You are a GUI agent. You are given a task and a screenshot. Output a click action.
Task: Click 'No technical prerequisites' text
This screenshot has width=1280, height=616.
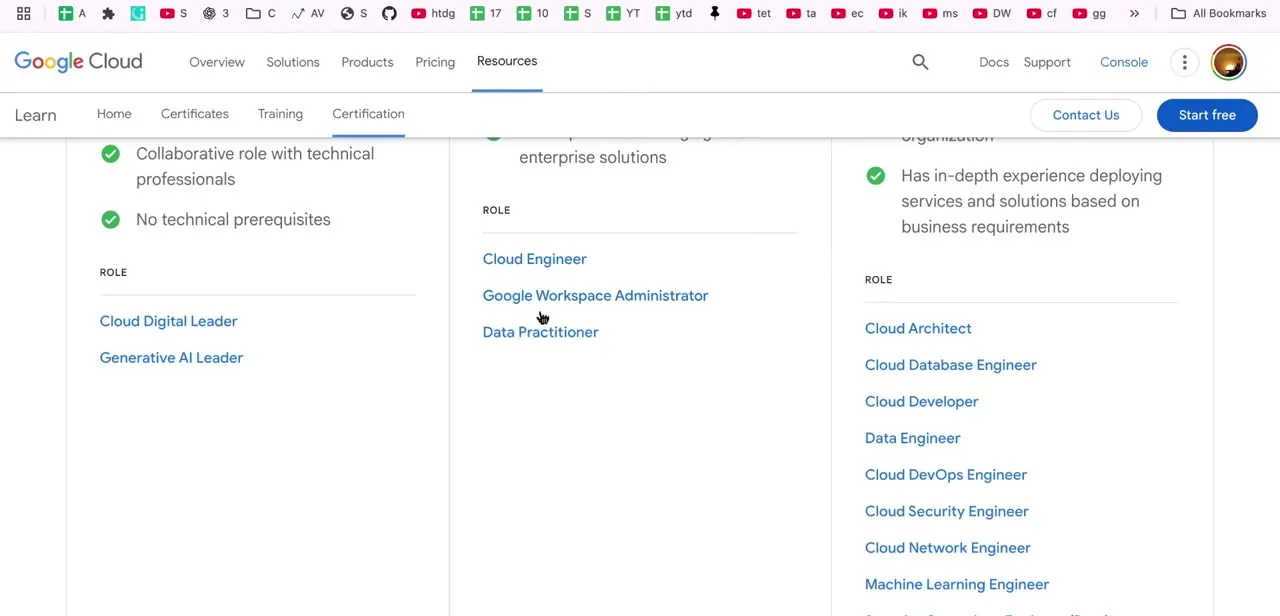233,220
